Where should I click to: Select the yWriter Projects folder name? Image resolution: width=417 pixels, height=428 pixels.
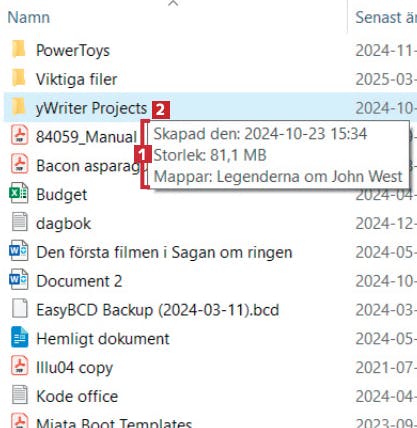pos(91,108)
